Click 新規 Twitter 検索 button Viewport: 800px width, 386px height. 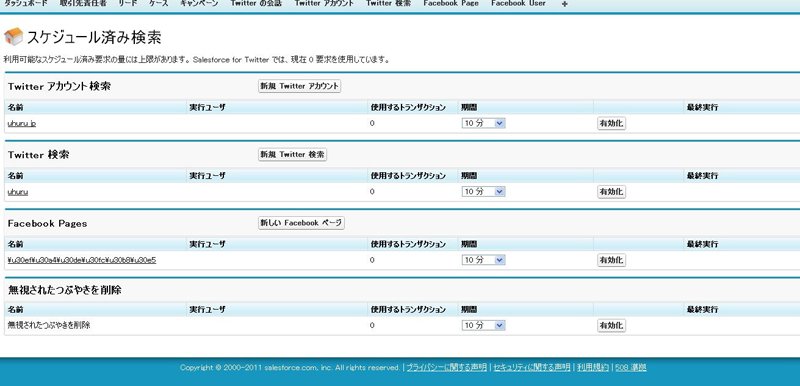tap(292, 155)
